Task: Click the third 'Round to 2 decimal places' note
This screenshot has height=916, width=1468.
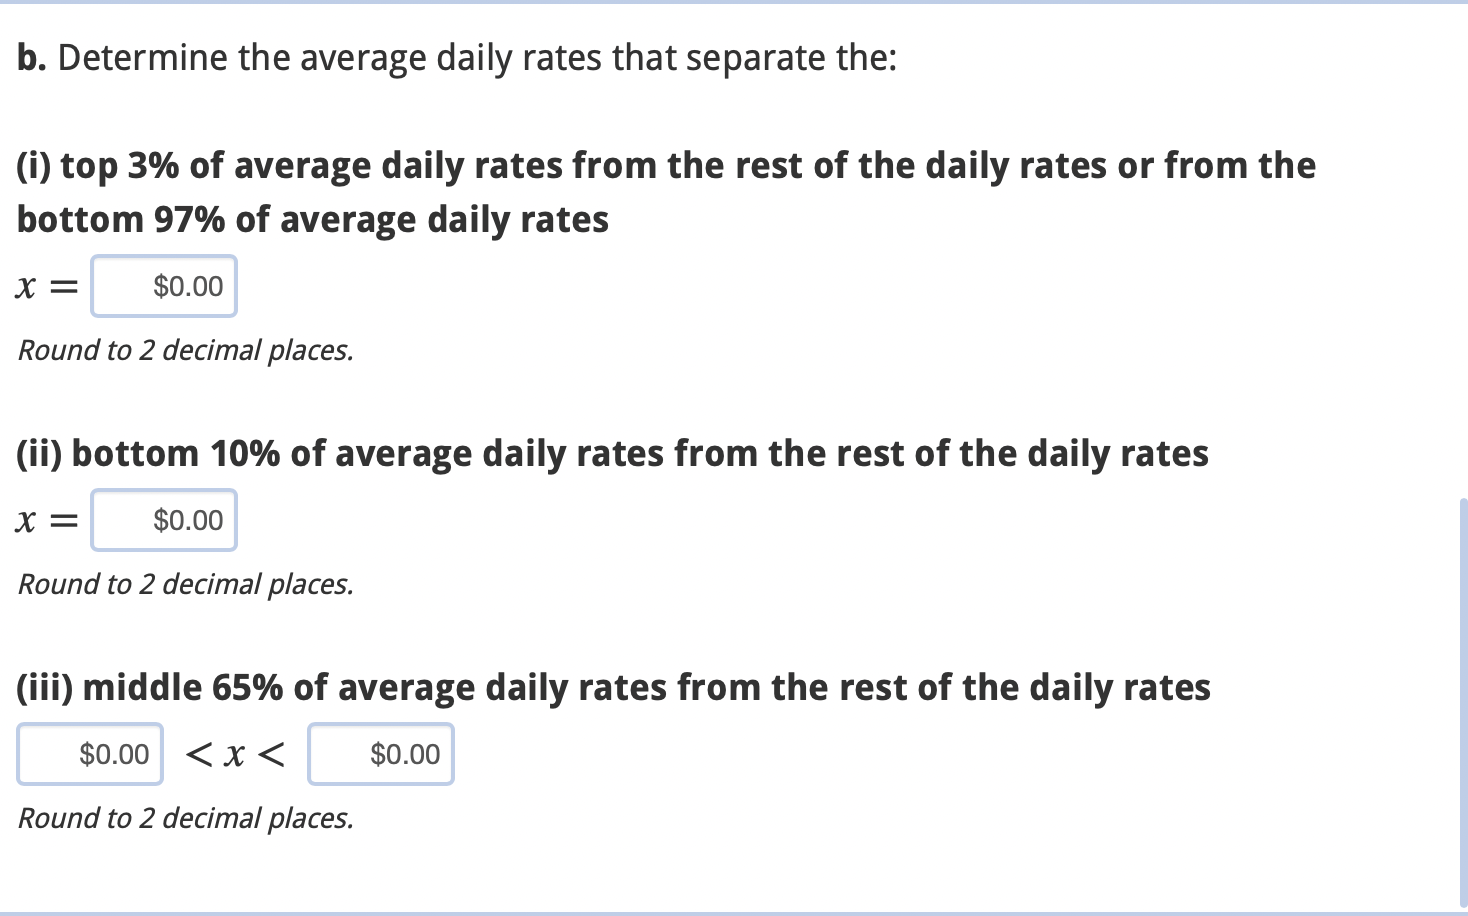Action: (186, 818)
